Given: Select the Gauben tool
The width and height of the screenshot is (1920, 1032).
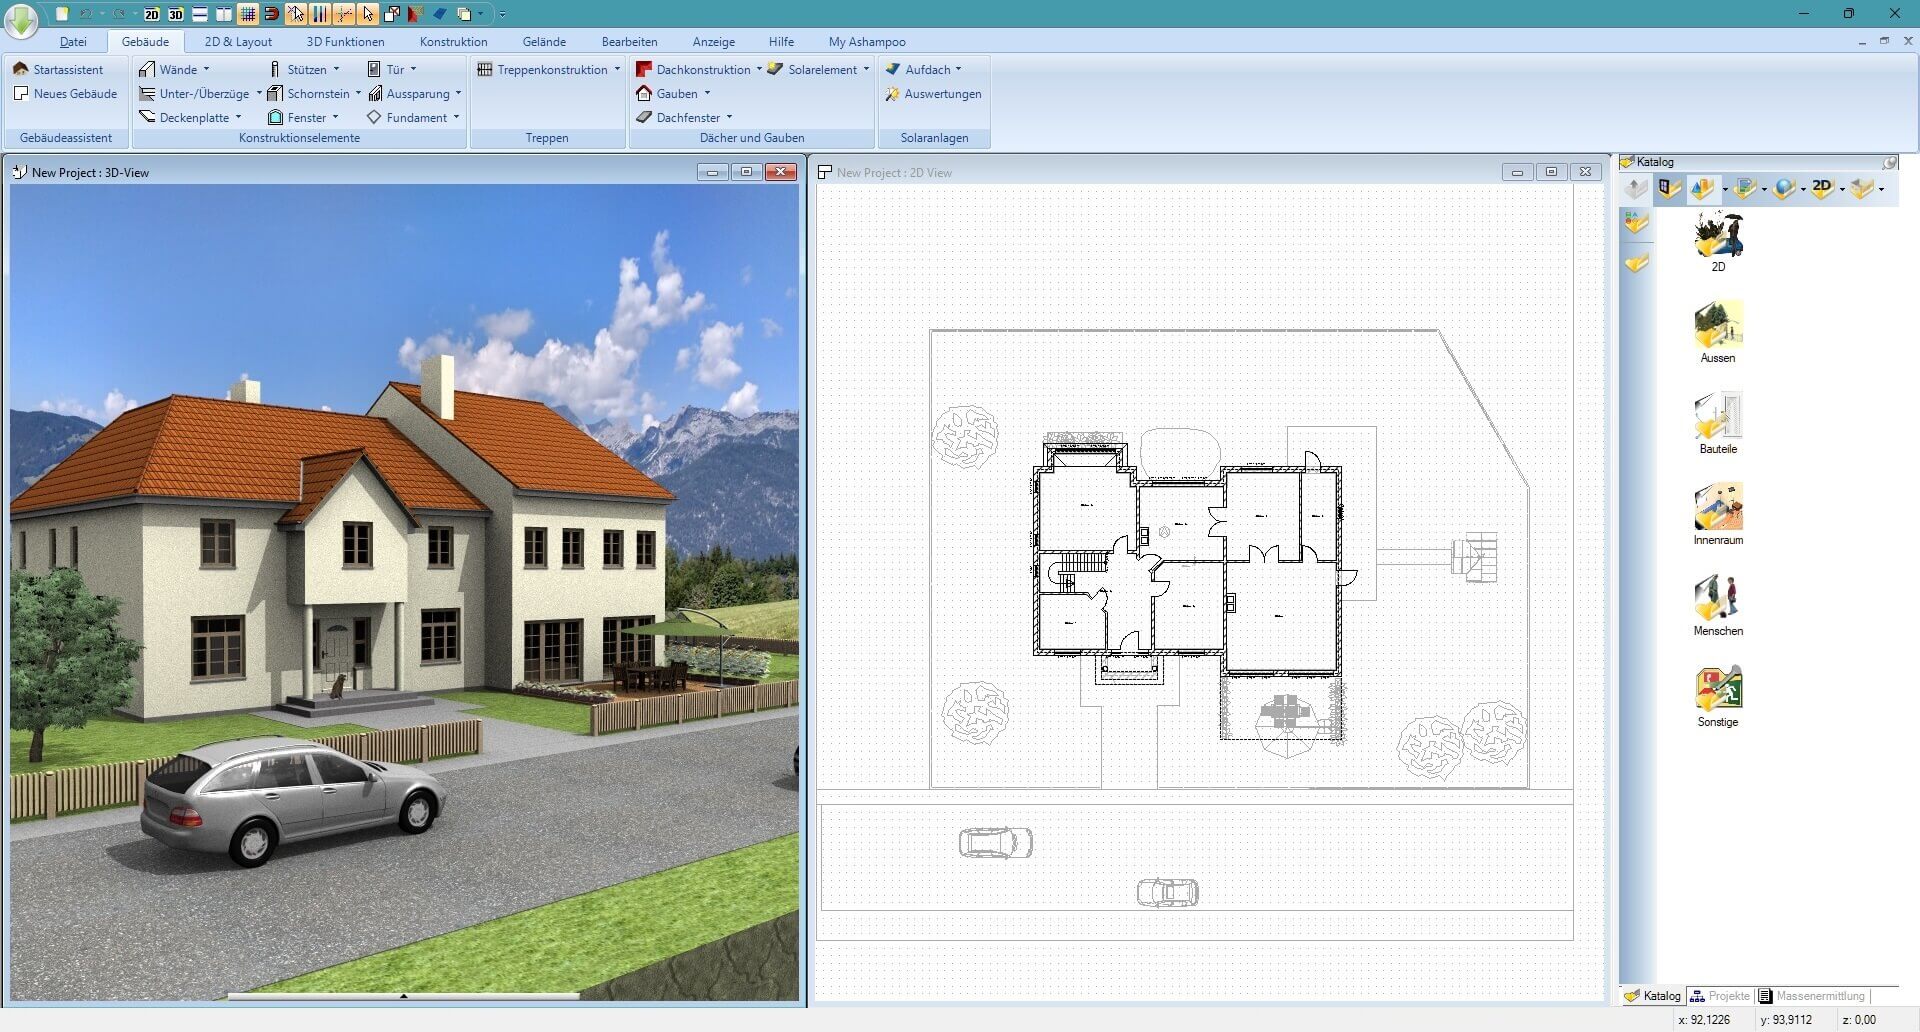Looking at the screenshot, I should click(x=678, y=93).
